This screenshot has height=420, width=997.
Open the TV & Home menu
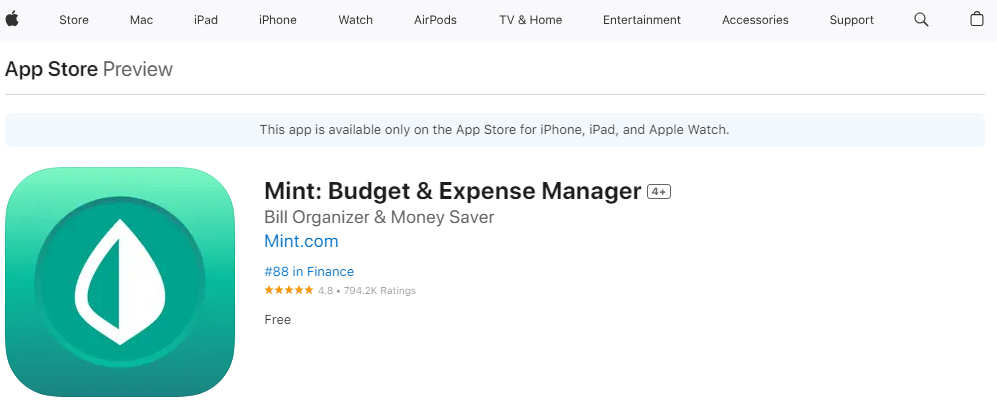point(531,20)
